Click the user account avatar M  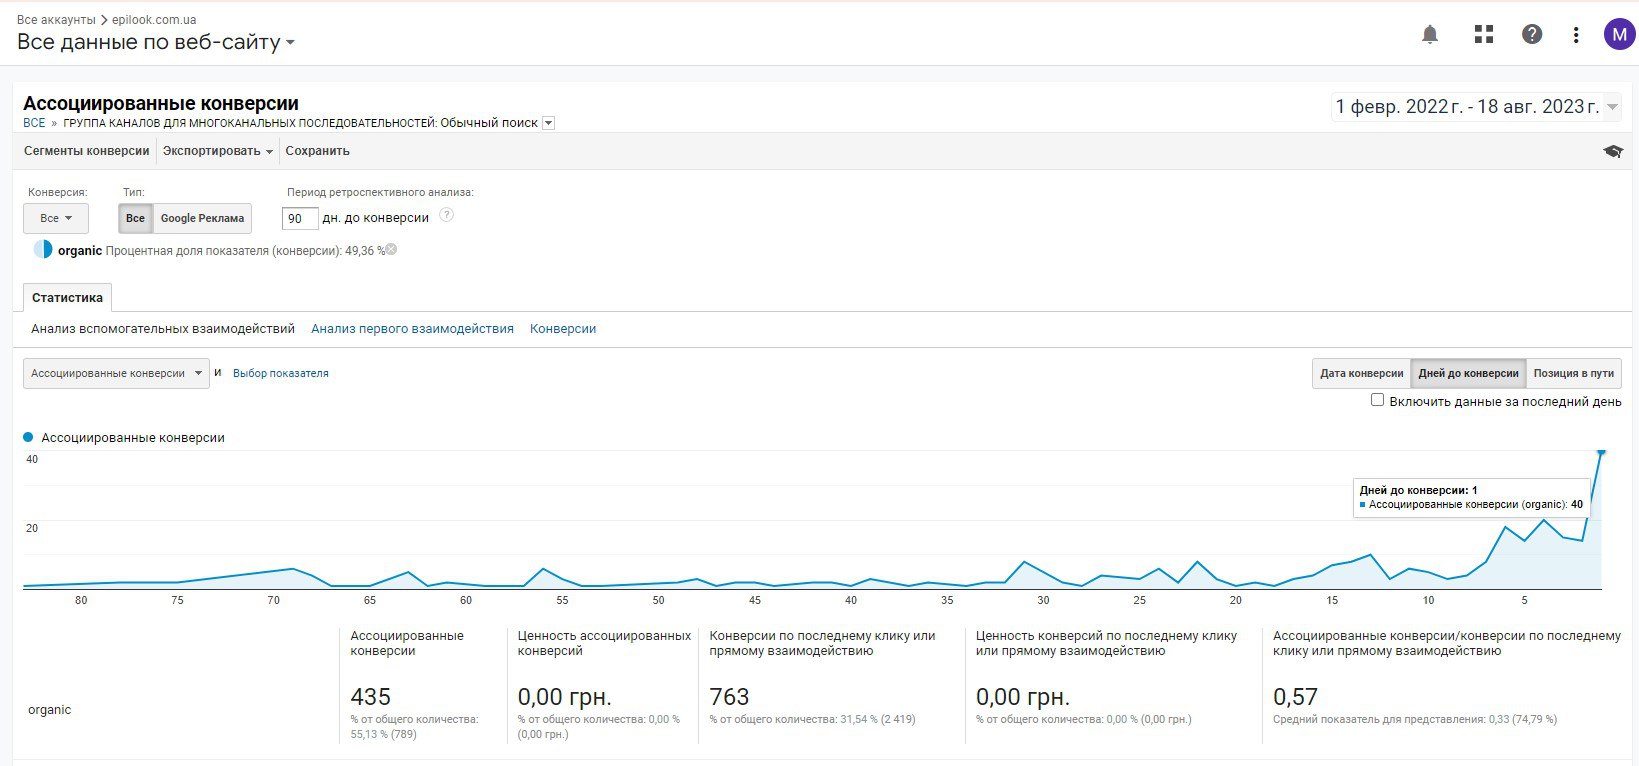(1618, 35)
